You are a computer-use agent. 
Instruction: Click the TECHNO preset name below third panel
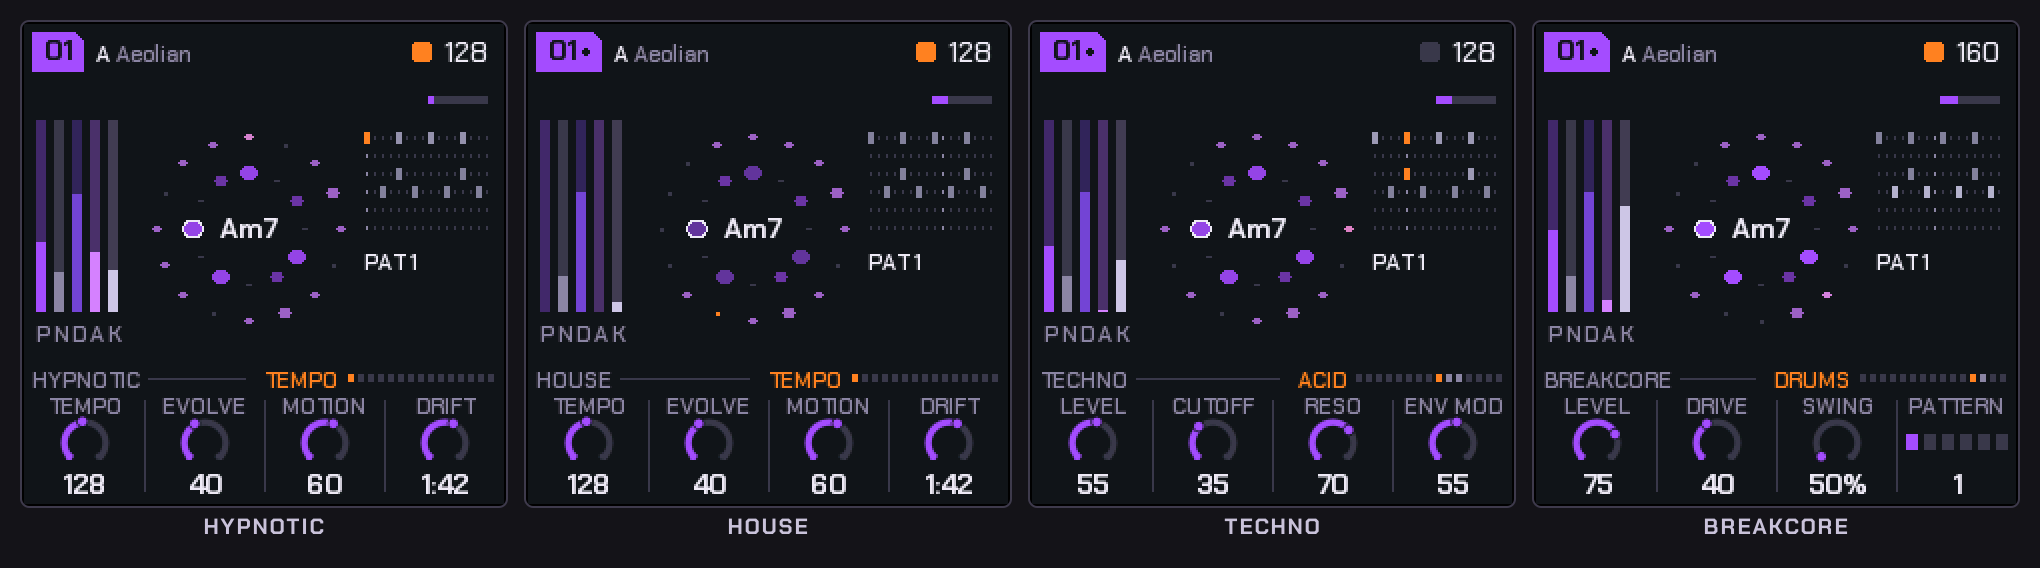point(1272,526)
